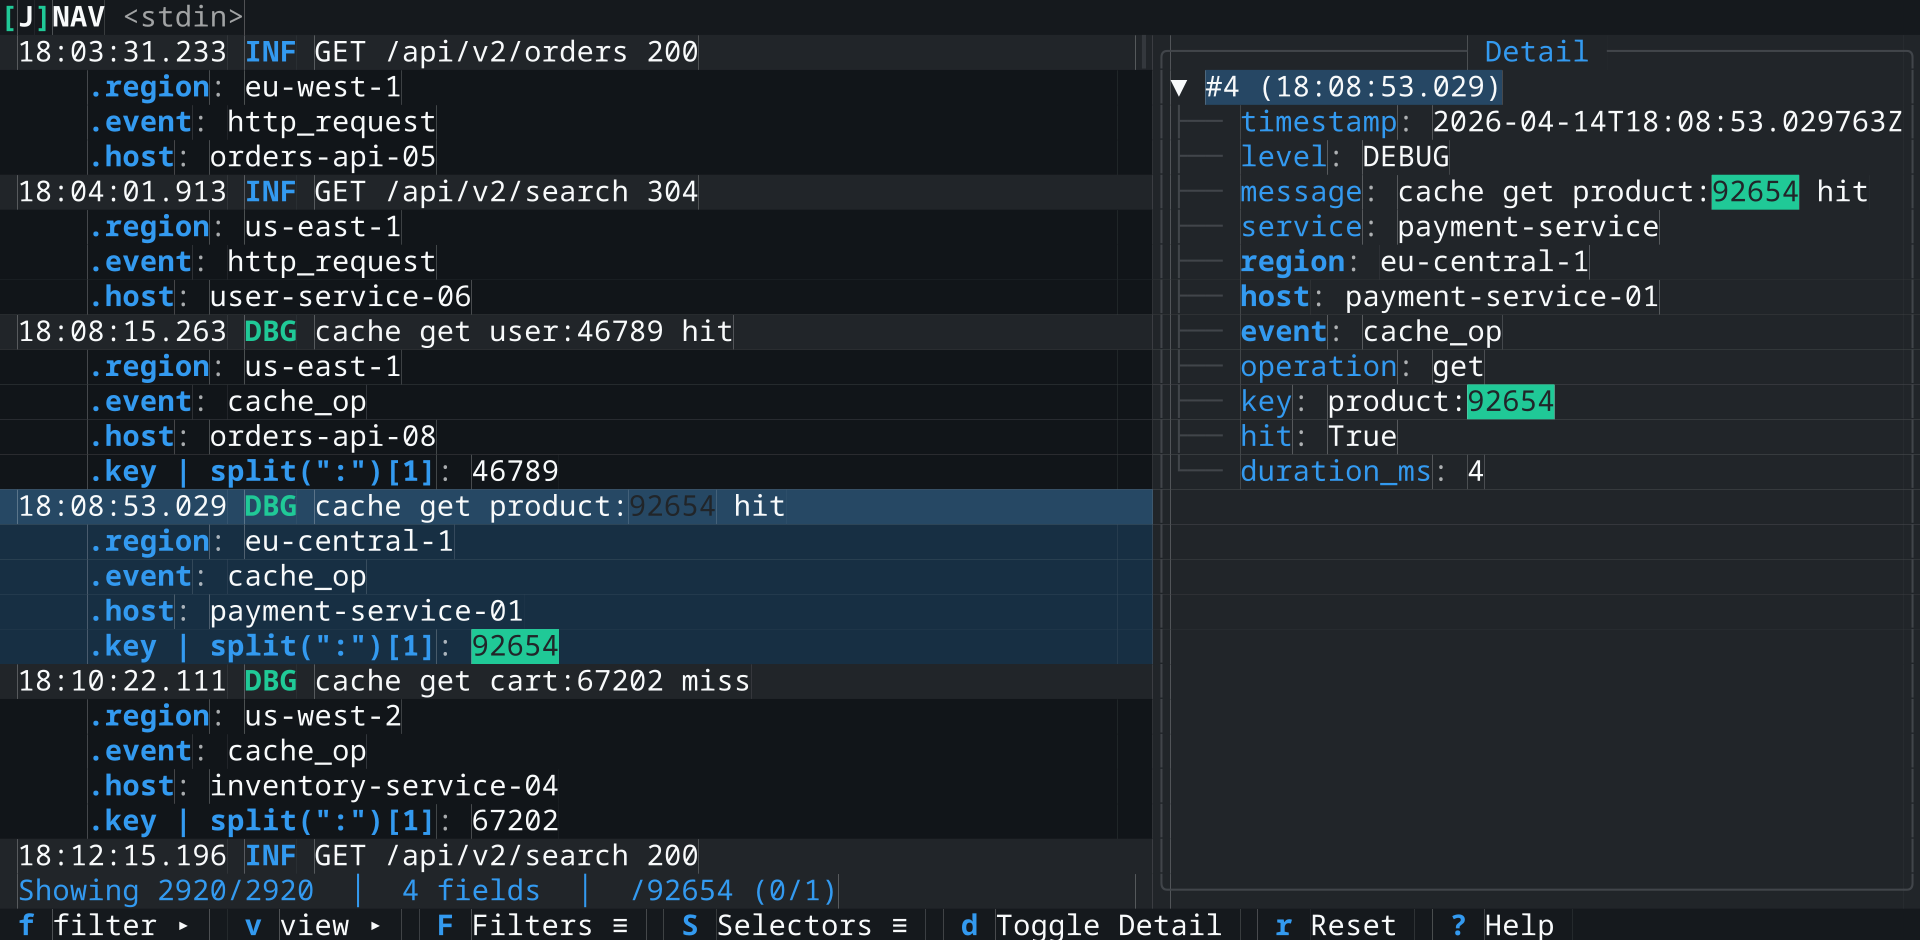Image resolution: width=1920 pixels, height=940 pixels.
Task: Click the duration_ms field
Action: 1362,472
